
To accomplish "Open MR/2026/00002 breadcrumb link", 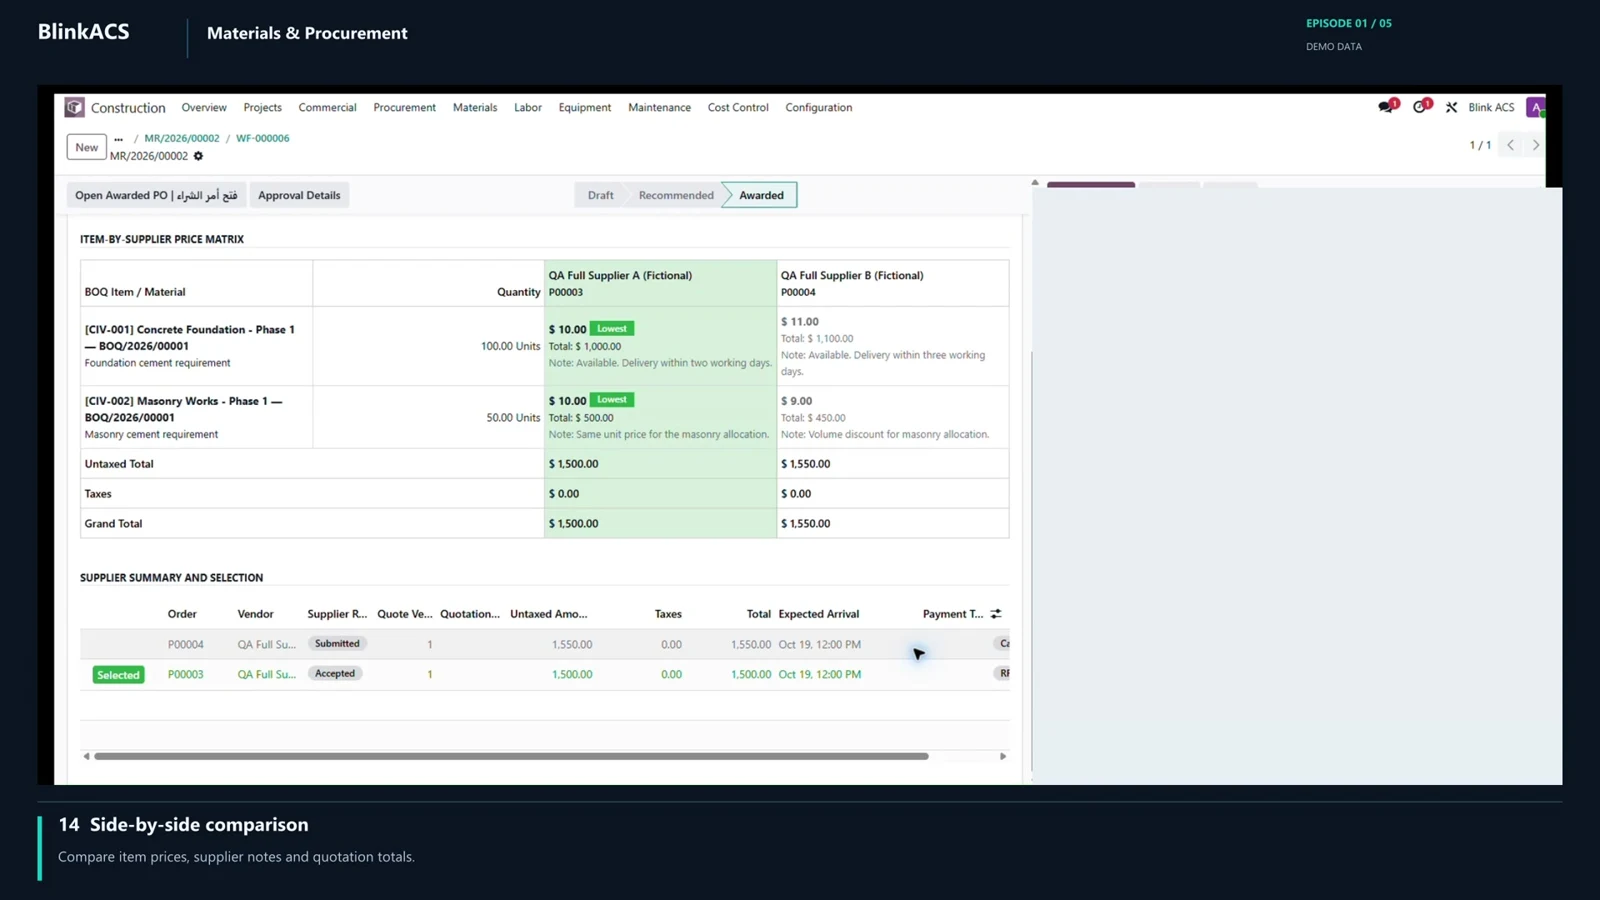I will pyautogui.click(x=182, y=139).
